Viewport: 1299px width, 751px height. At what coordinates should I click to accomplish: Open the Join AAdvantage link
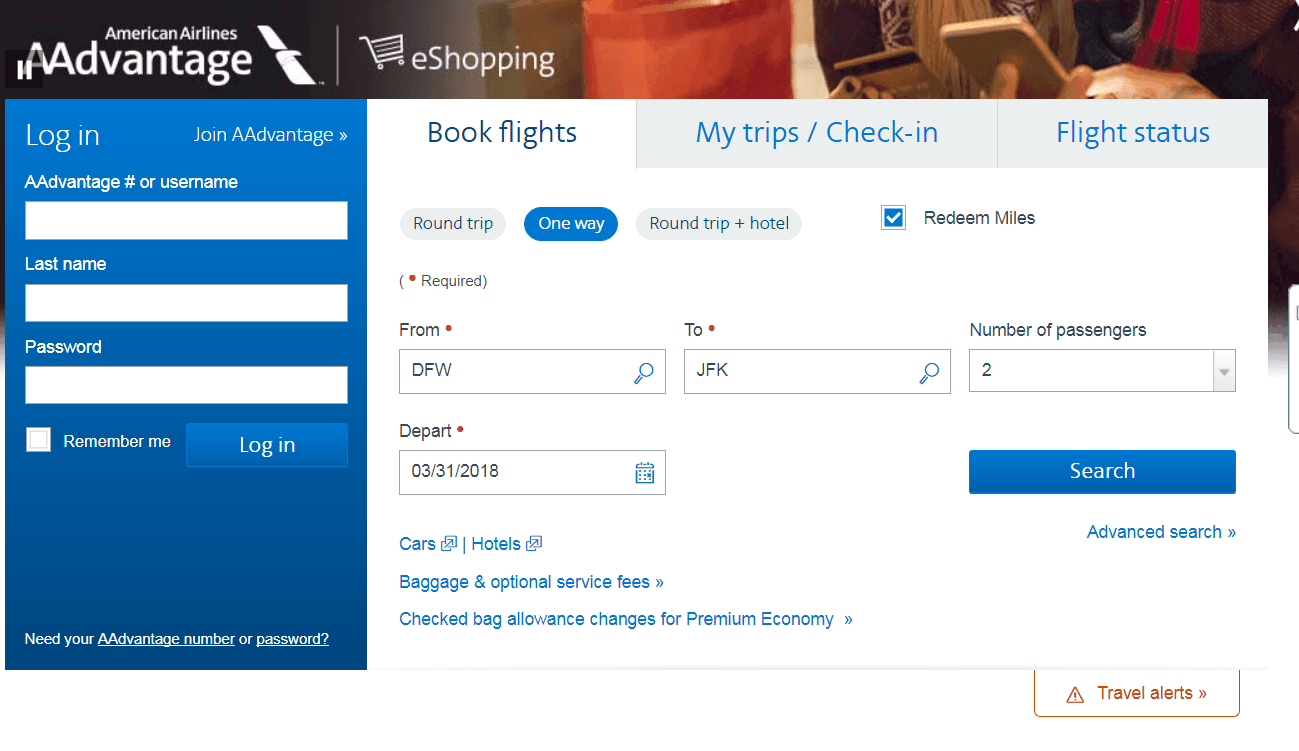click(270, 134)
